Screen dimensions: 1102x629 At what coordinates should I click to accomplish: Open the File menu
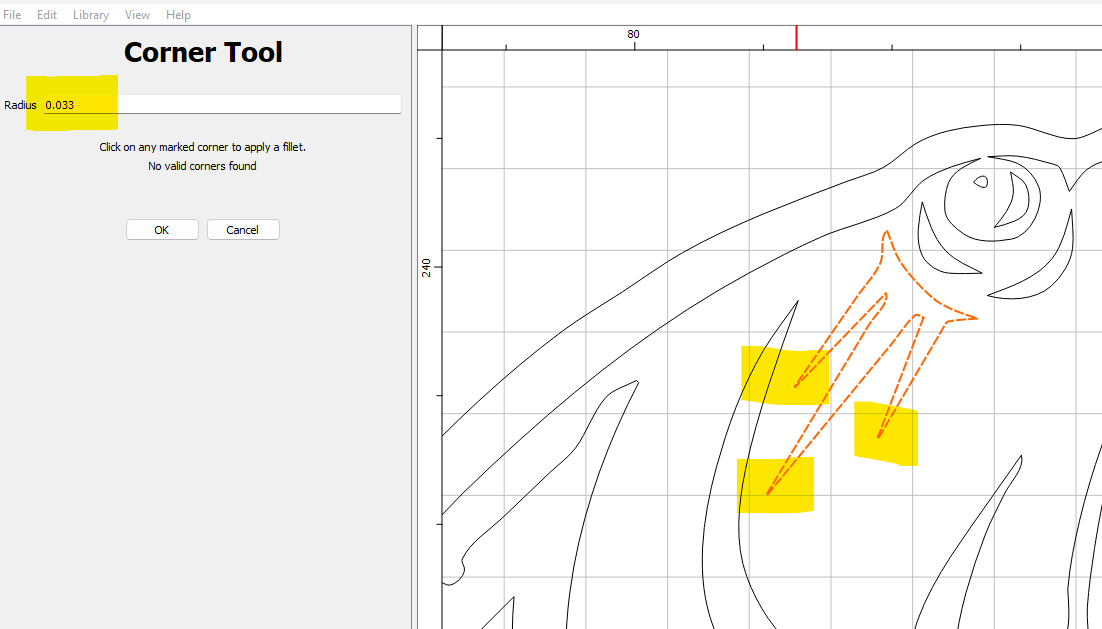pyautogui.click(x=12, y=15)
